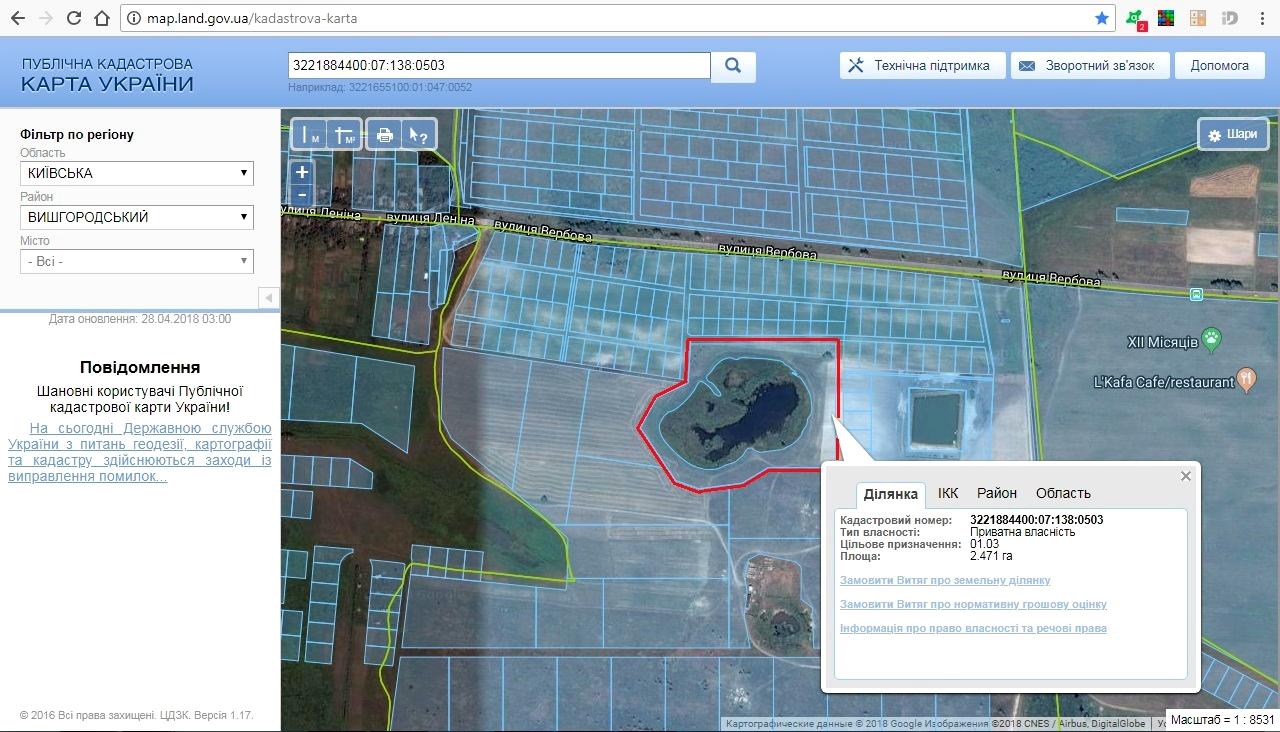
Task: Open the Місто dropdown
Action: tap(136, 261)
